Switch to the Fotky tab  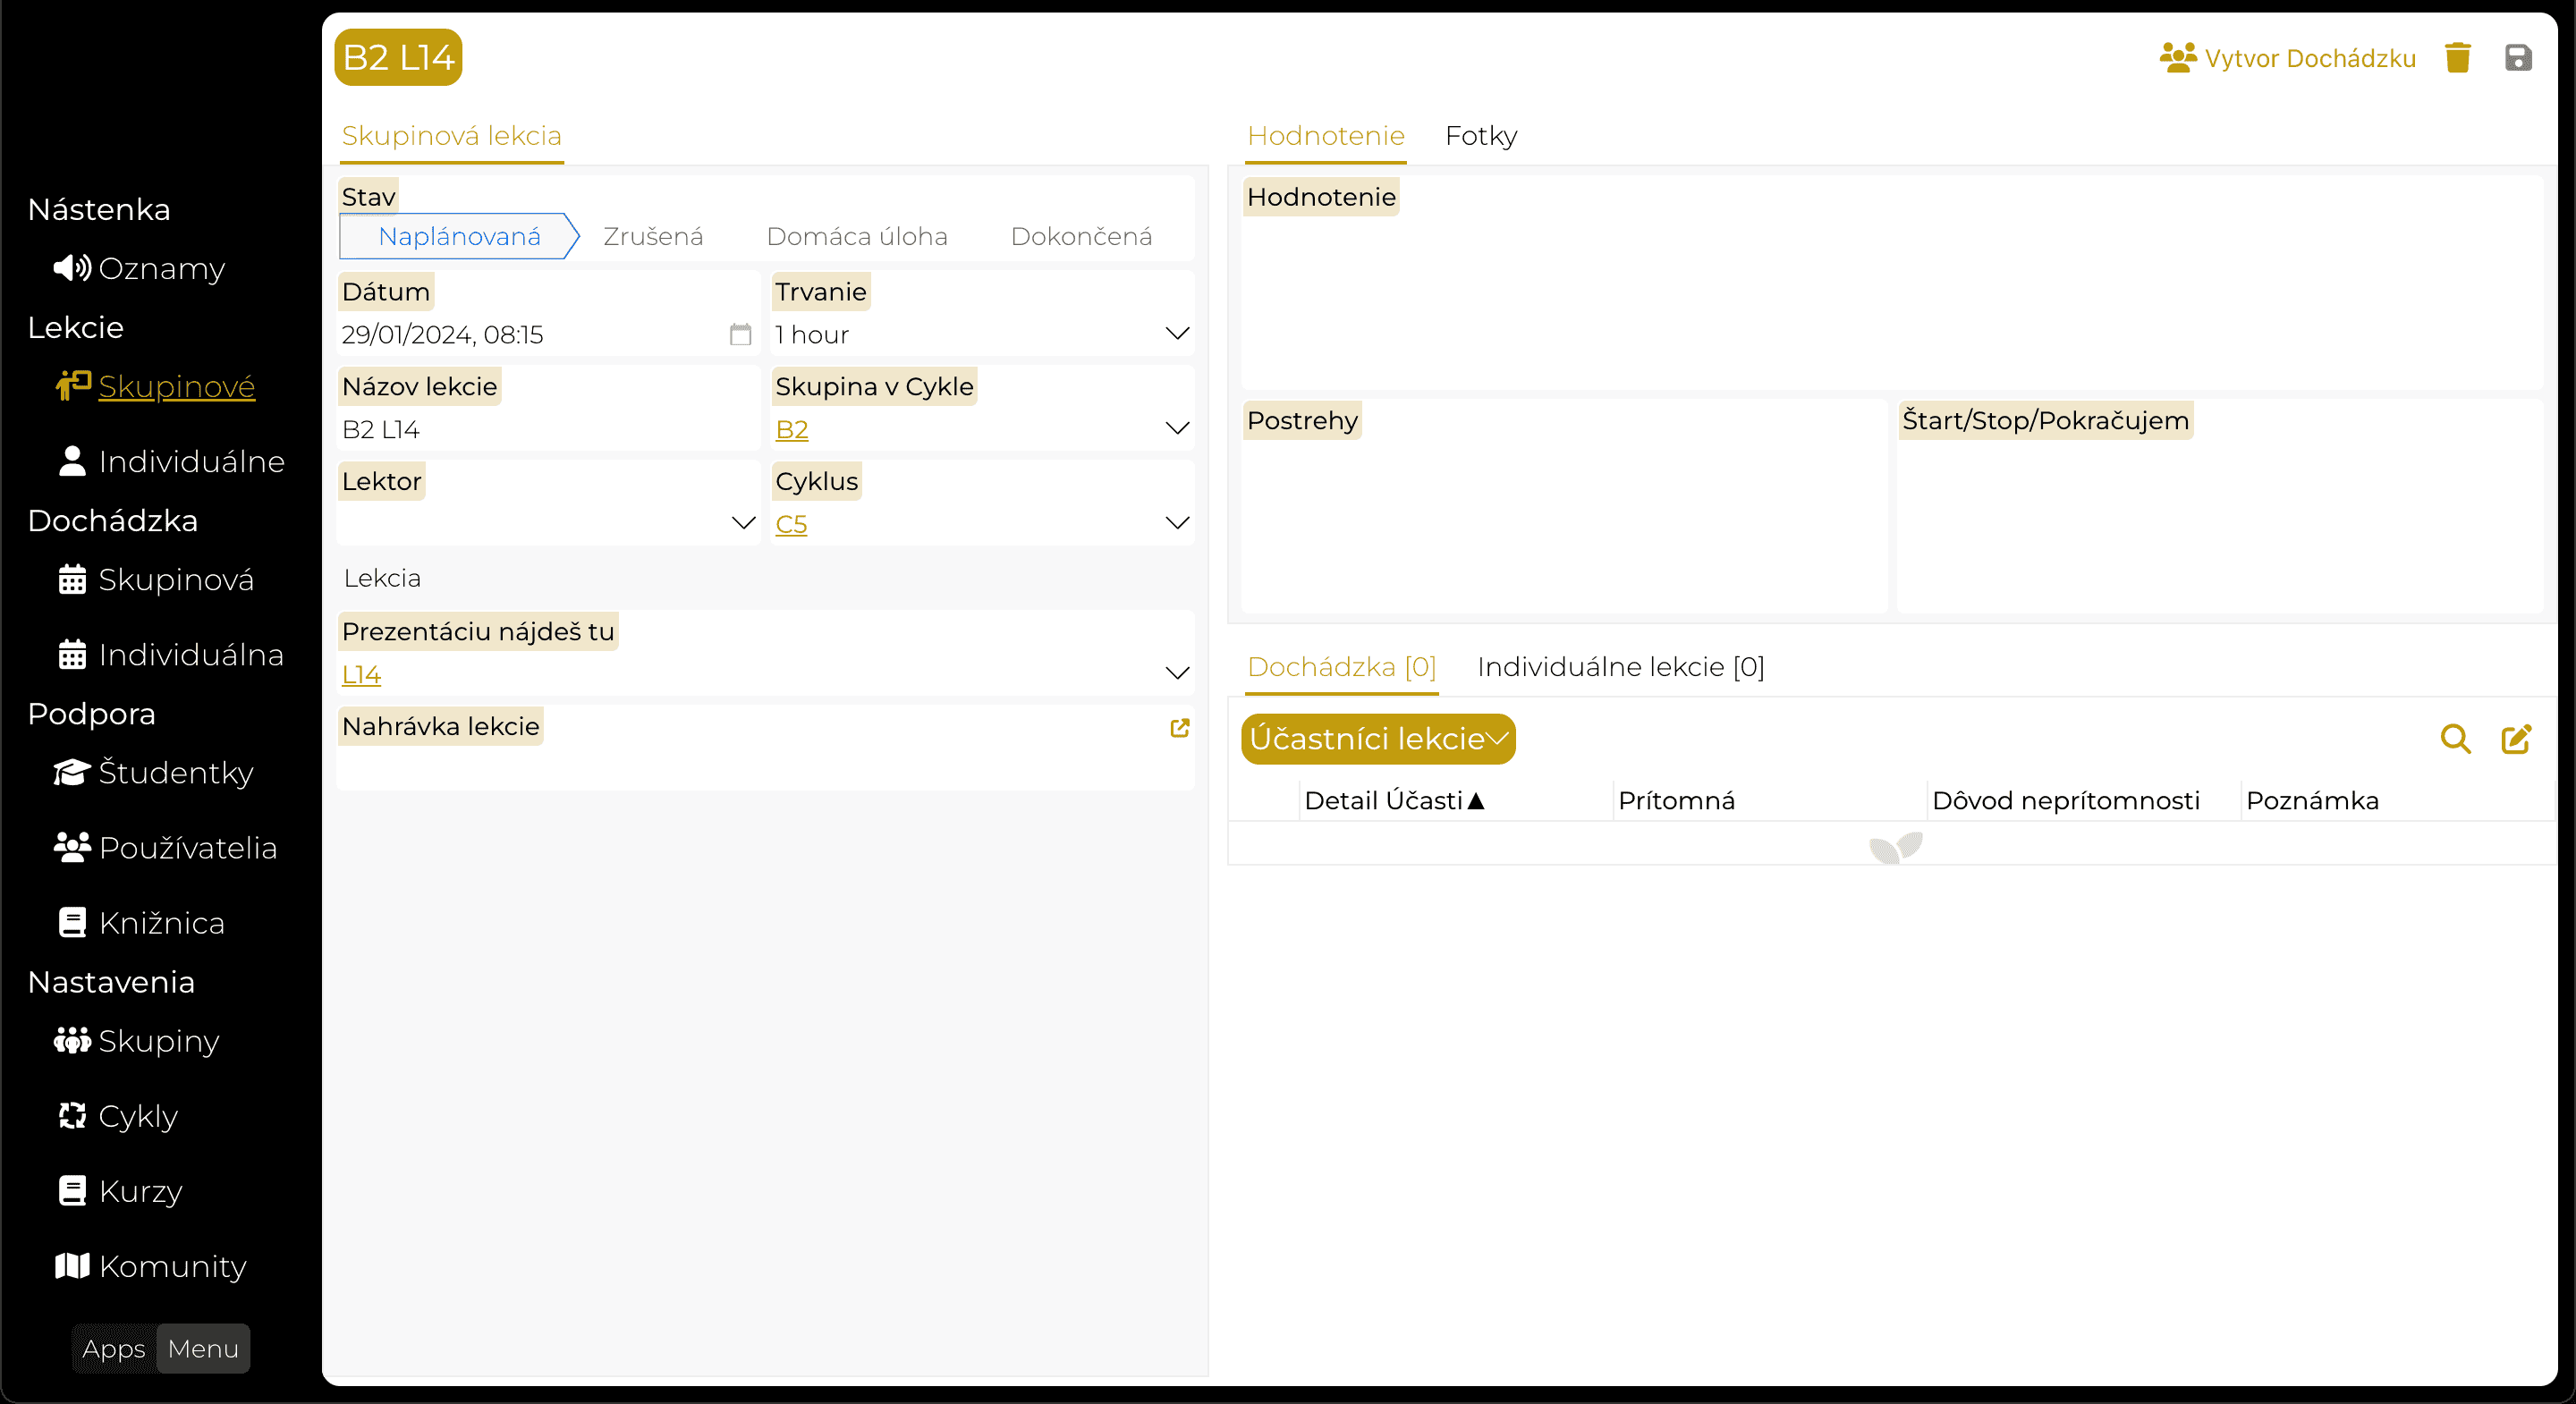(1481, 136)
